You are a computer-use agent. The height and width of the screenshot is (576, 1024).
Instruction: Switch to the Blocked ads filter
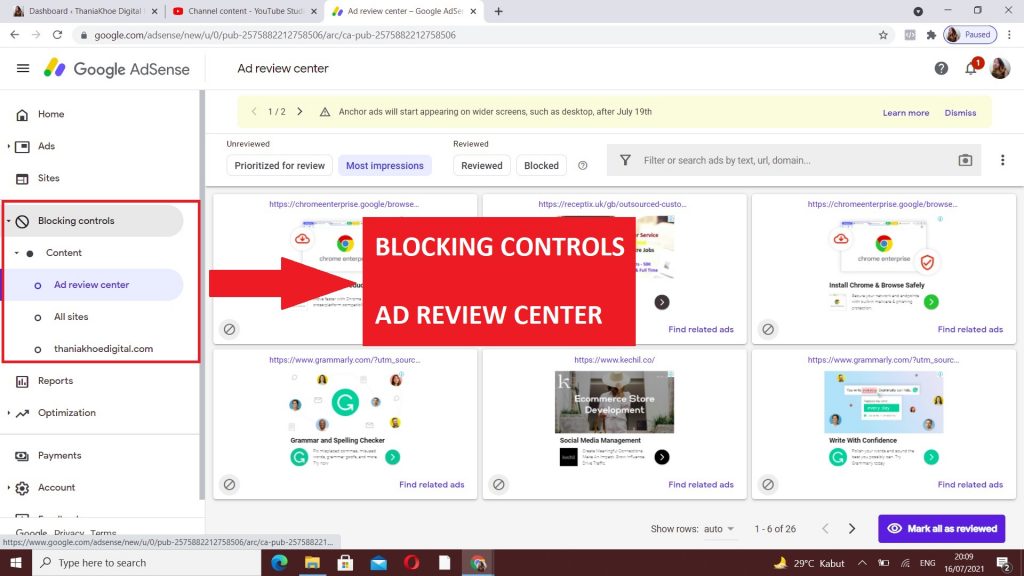pyautogui.click(x=541, y=166)
